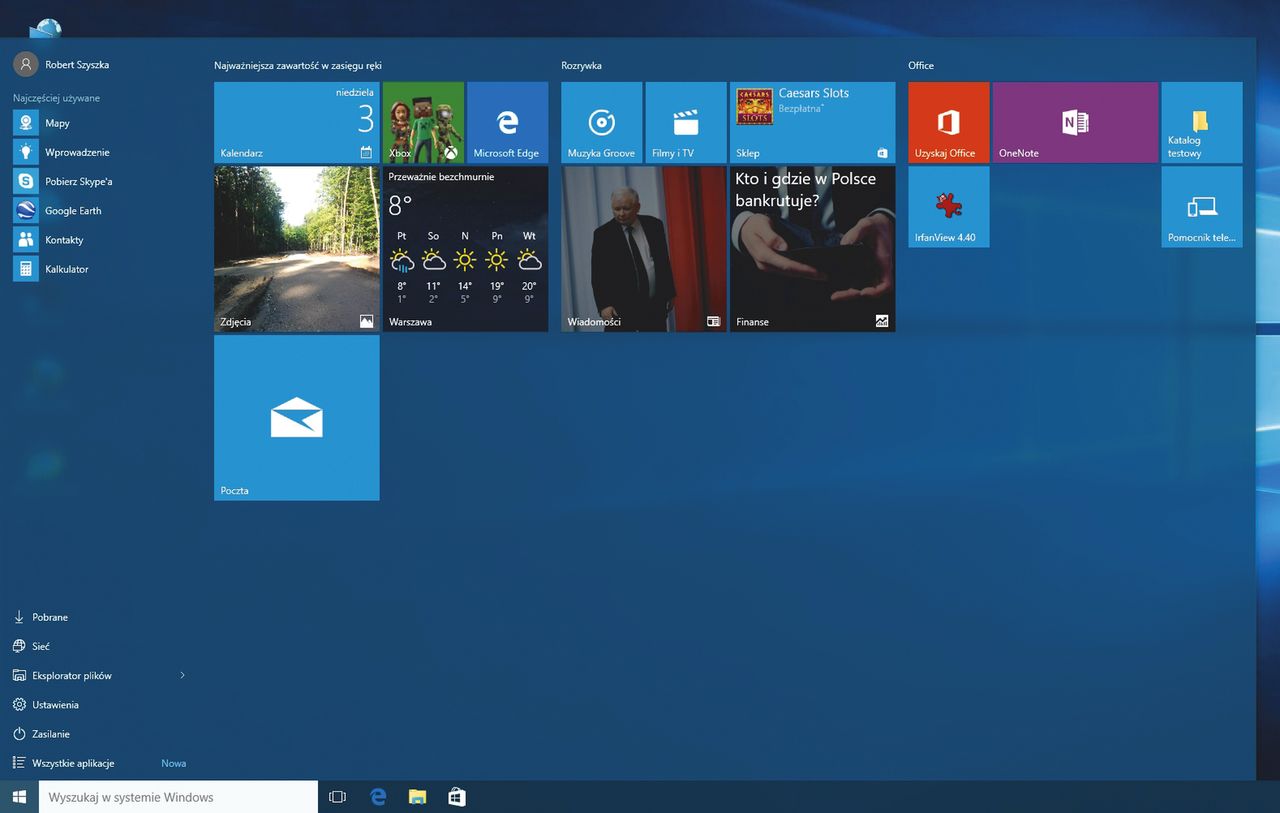1280x813 pixels.
Task: Open the Kalkulator app
Action: pos(100,269)
